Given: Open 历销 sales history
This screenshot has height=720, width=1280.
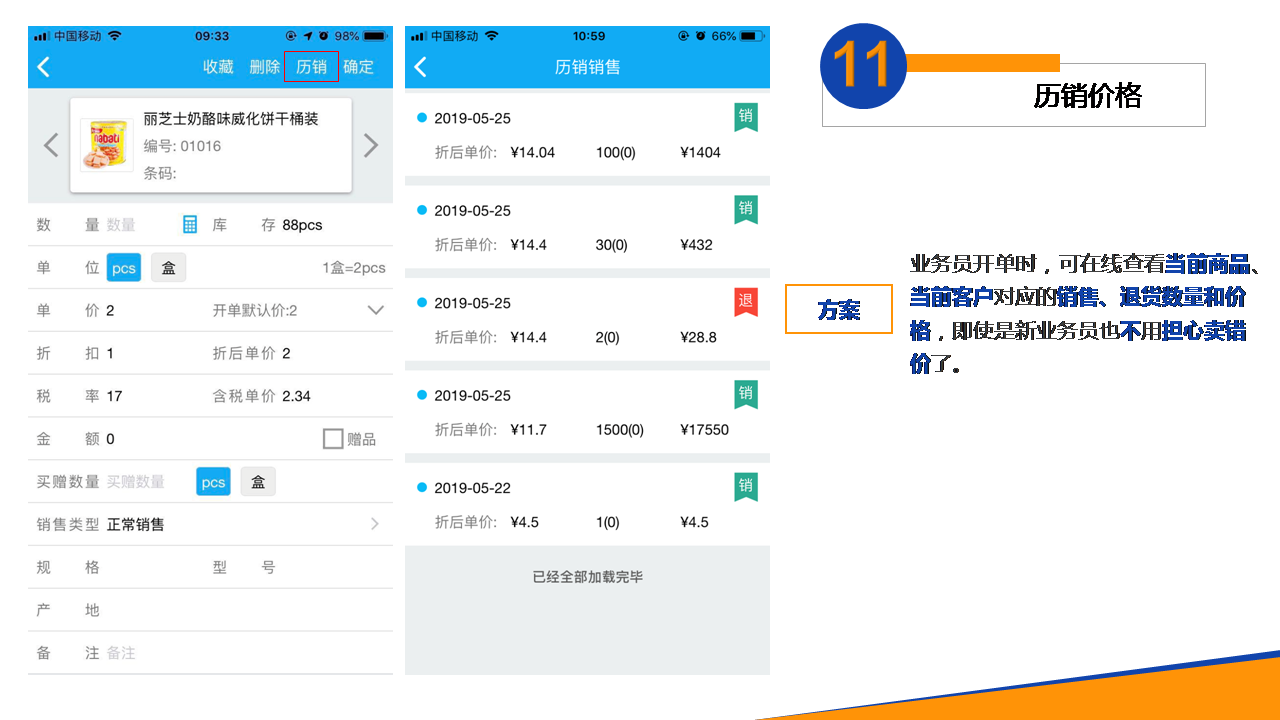Looking at the screenshot, I should coord(311,67).
